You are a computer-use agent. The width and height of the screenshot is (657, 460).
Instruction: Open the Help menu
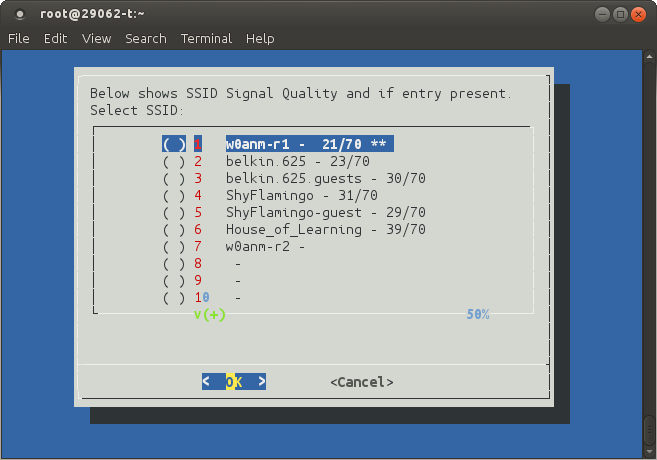260,38
